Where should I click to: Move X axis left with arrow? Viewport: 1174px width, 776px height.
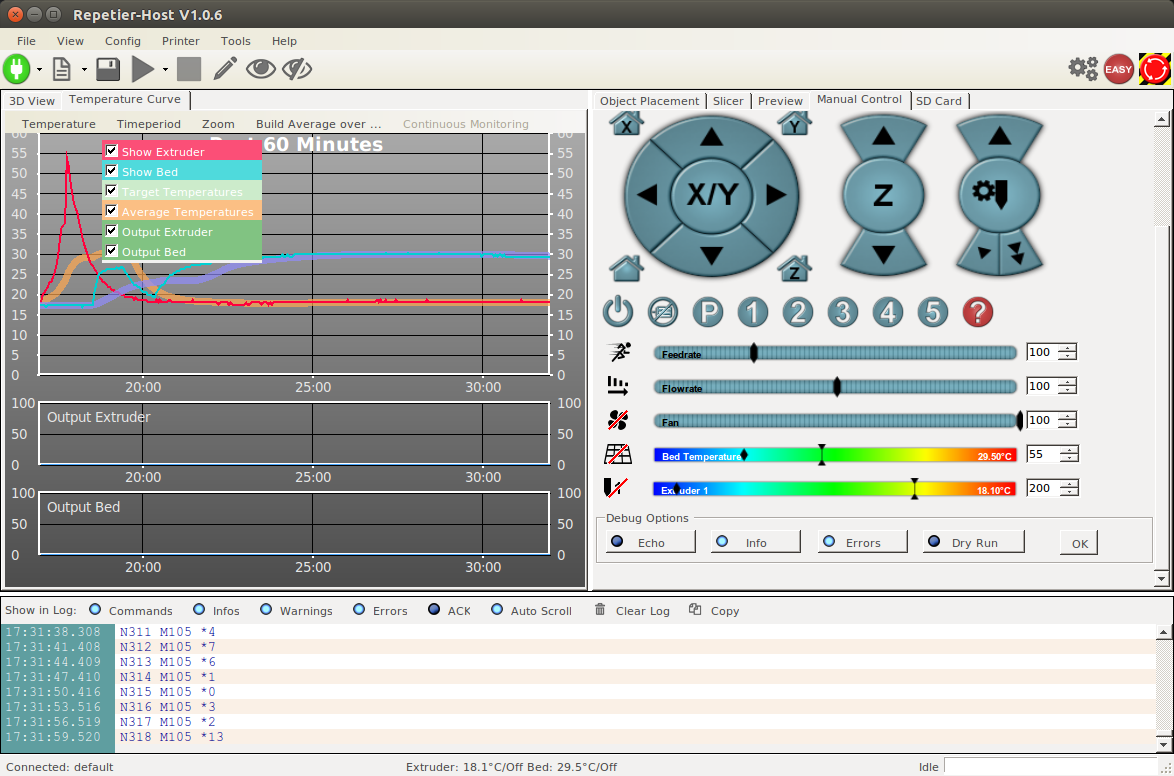tap(647, 195)
